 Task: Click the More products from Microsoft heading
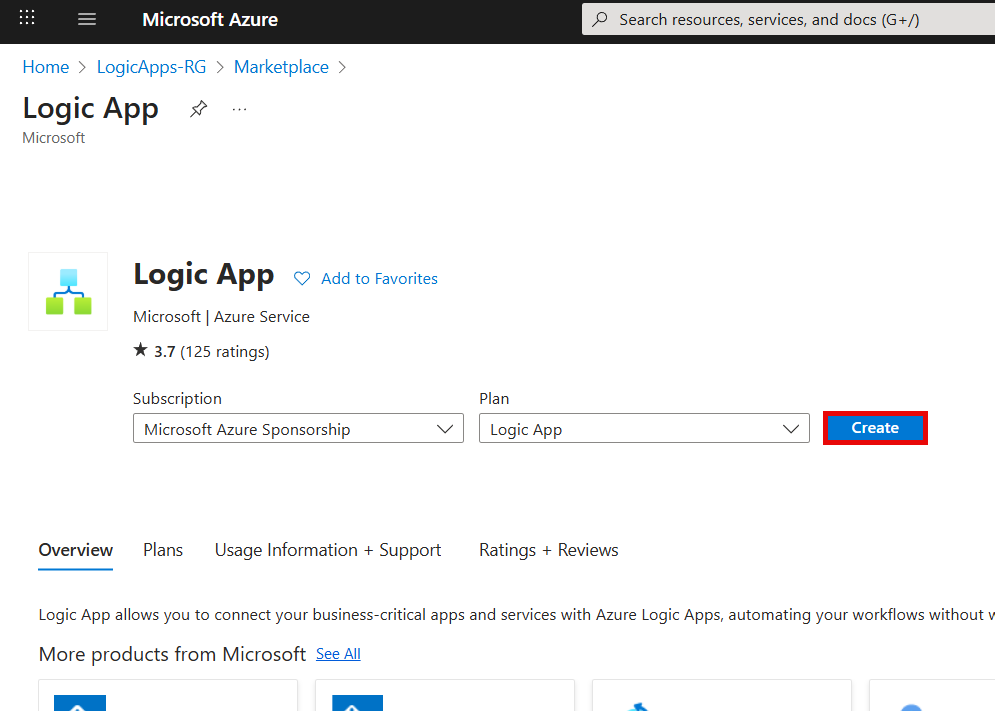point(172,654)
